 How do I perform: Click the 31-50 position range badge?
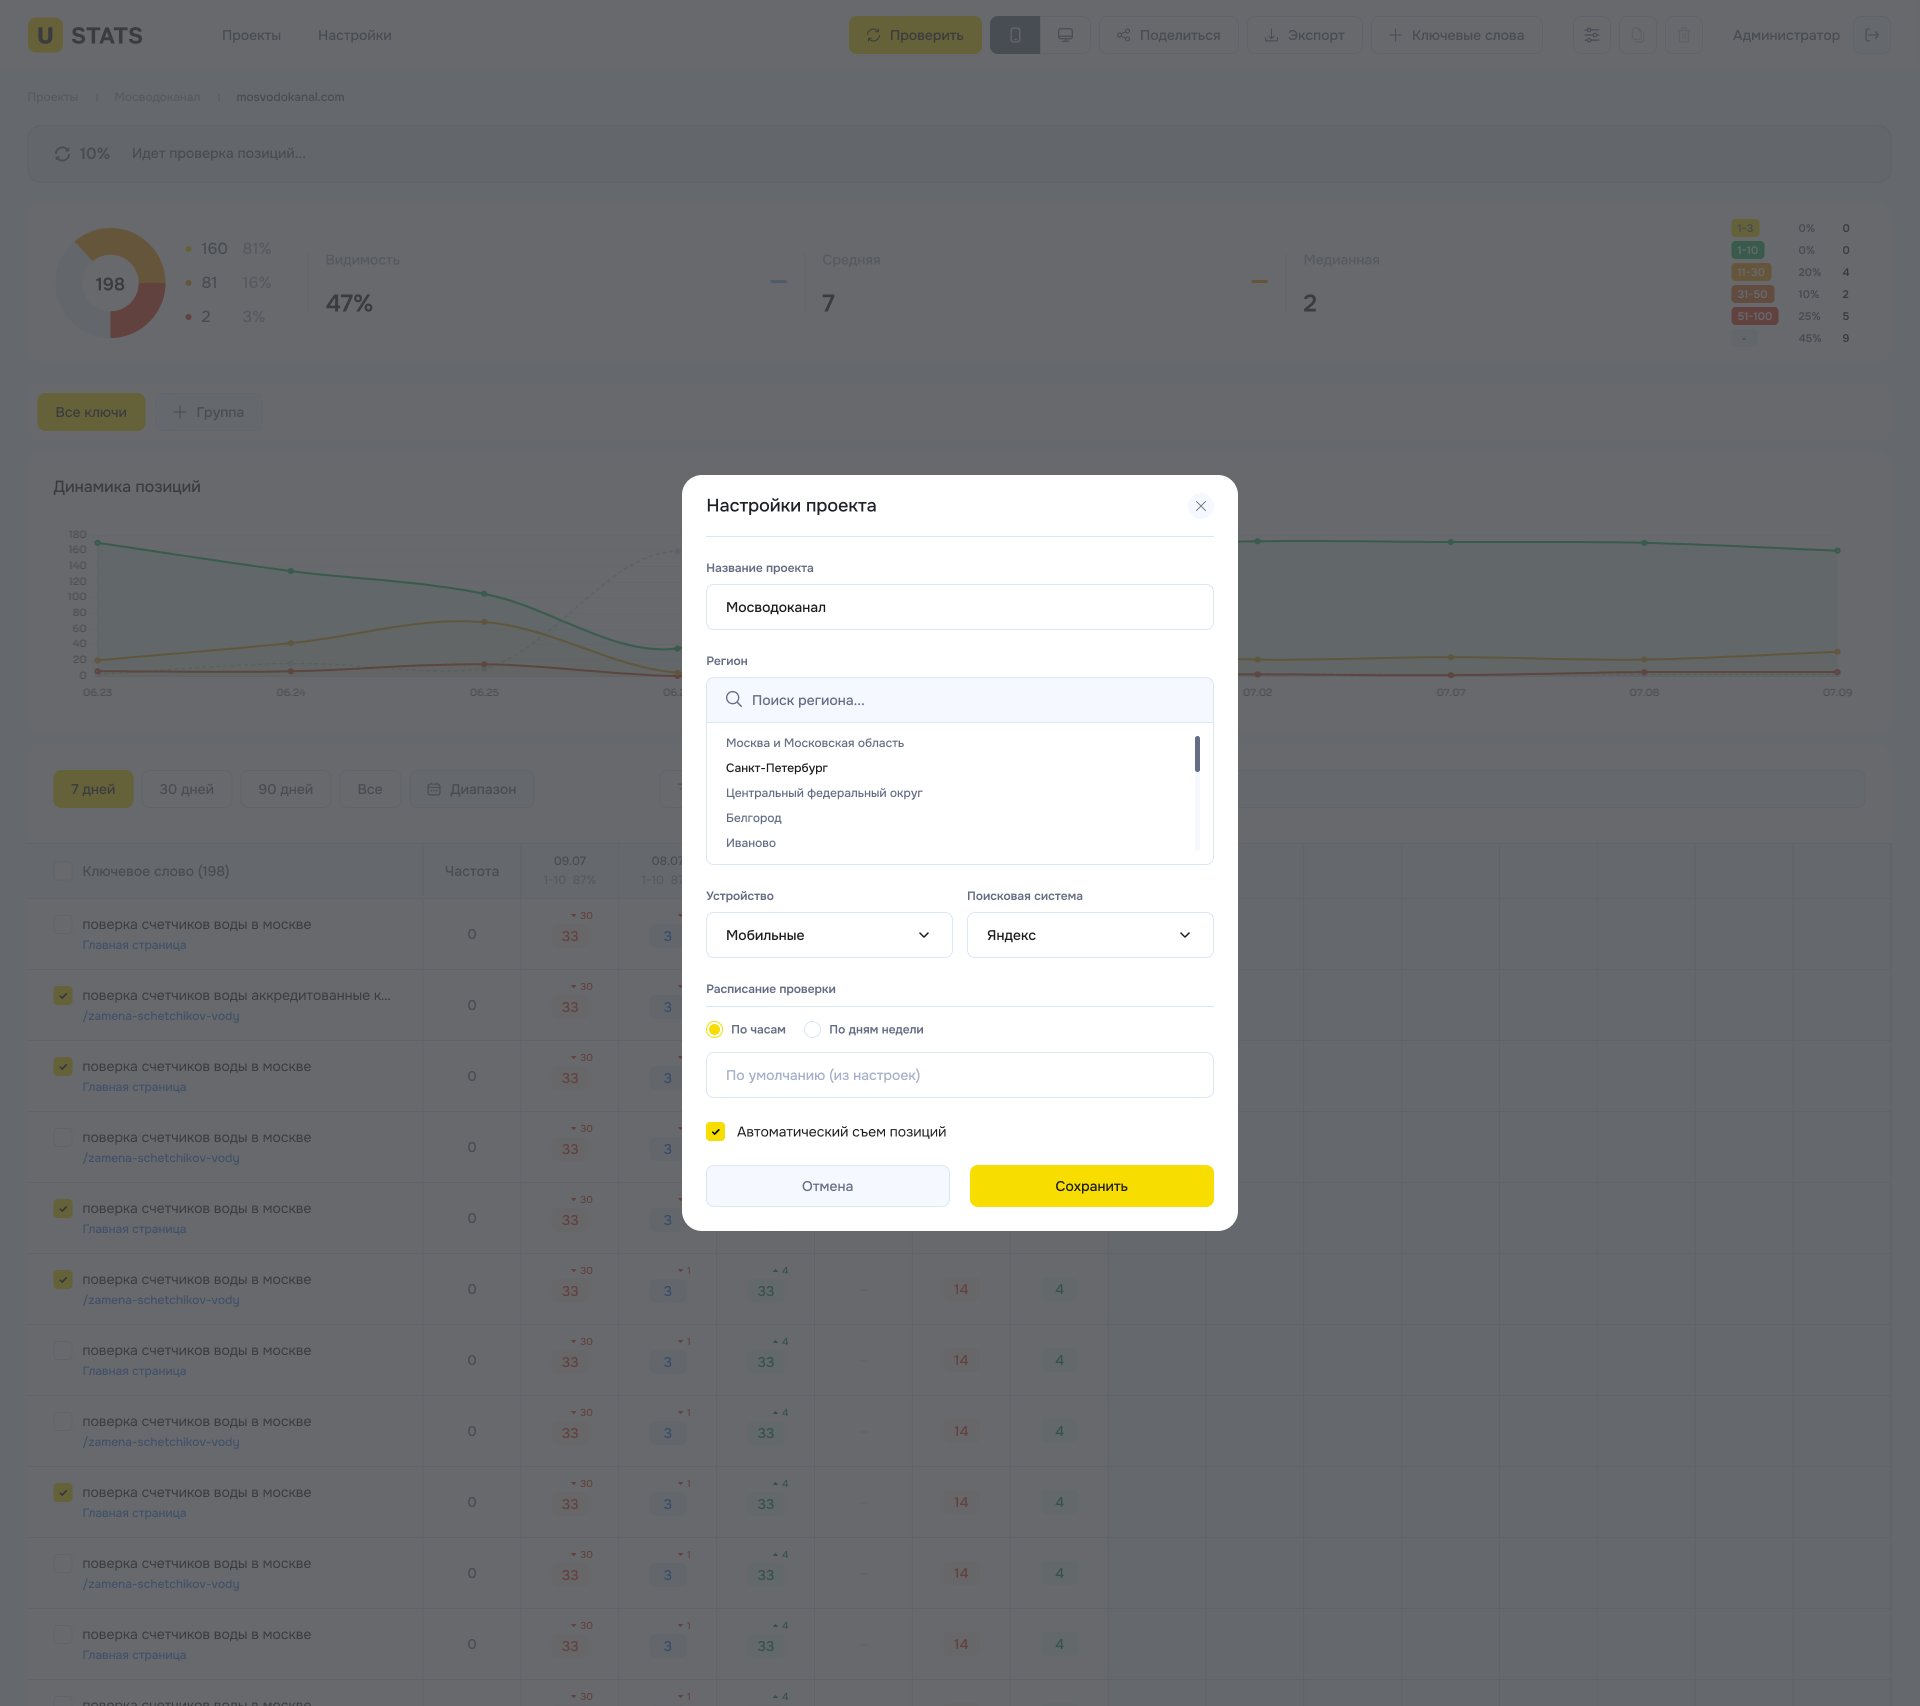tap(1752, 294)
